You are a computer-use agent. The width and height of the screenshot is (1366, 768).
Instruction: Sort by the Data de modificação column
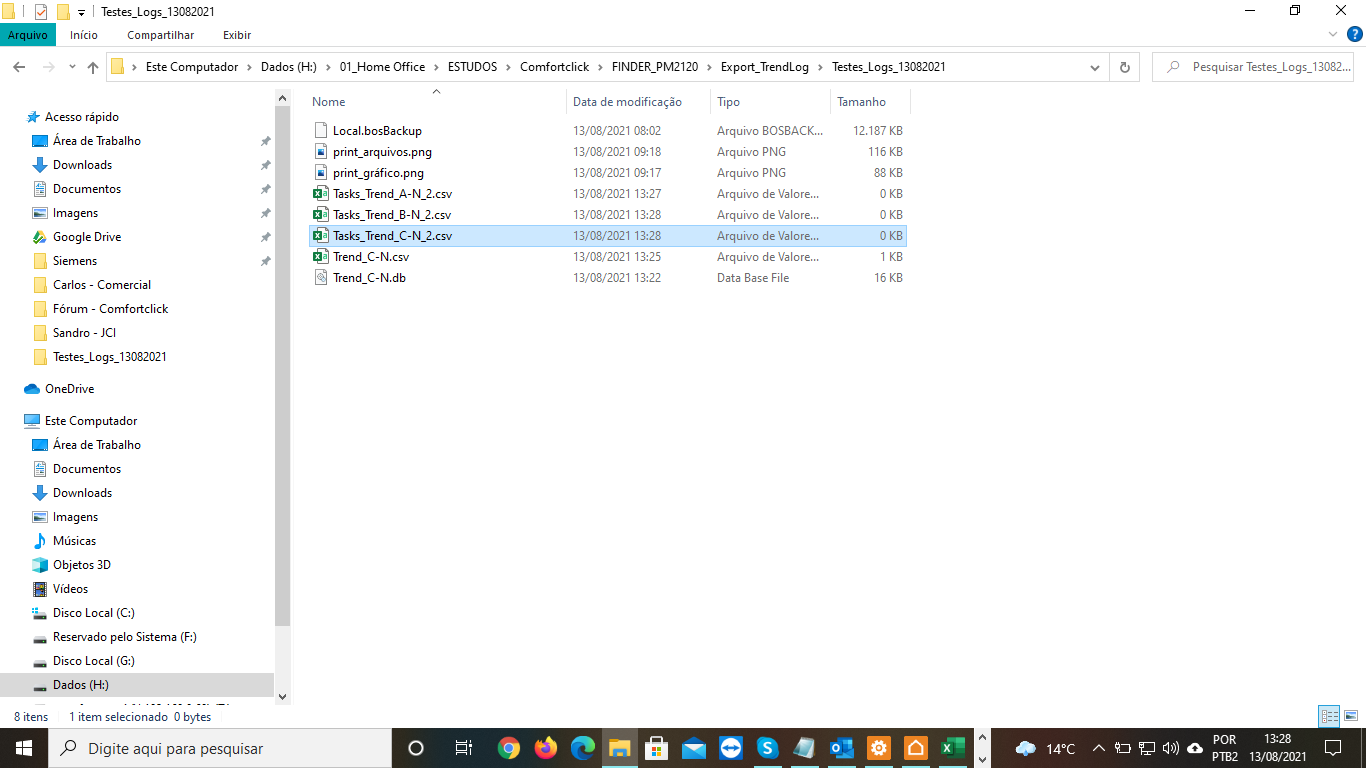627,102
